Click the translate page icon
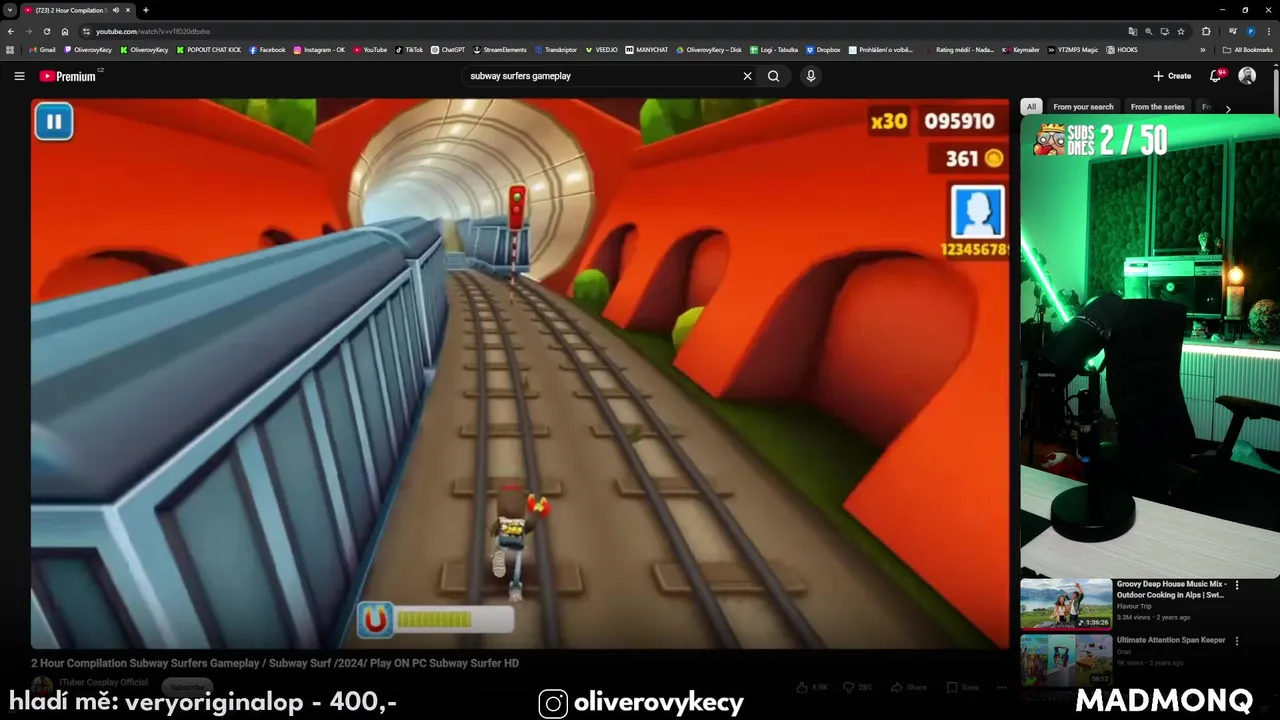Viewport: 1280px width, 720px height. tap(1133, 31)
